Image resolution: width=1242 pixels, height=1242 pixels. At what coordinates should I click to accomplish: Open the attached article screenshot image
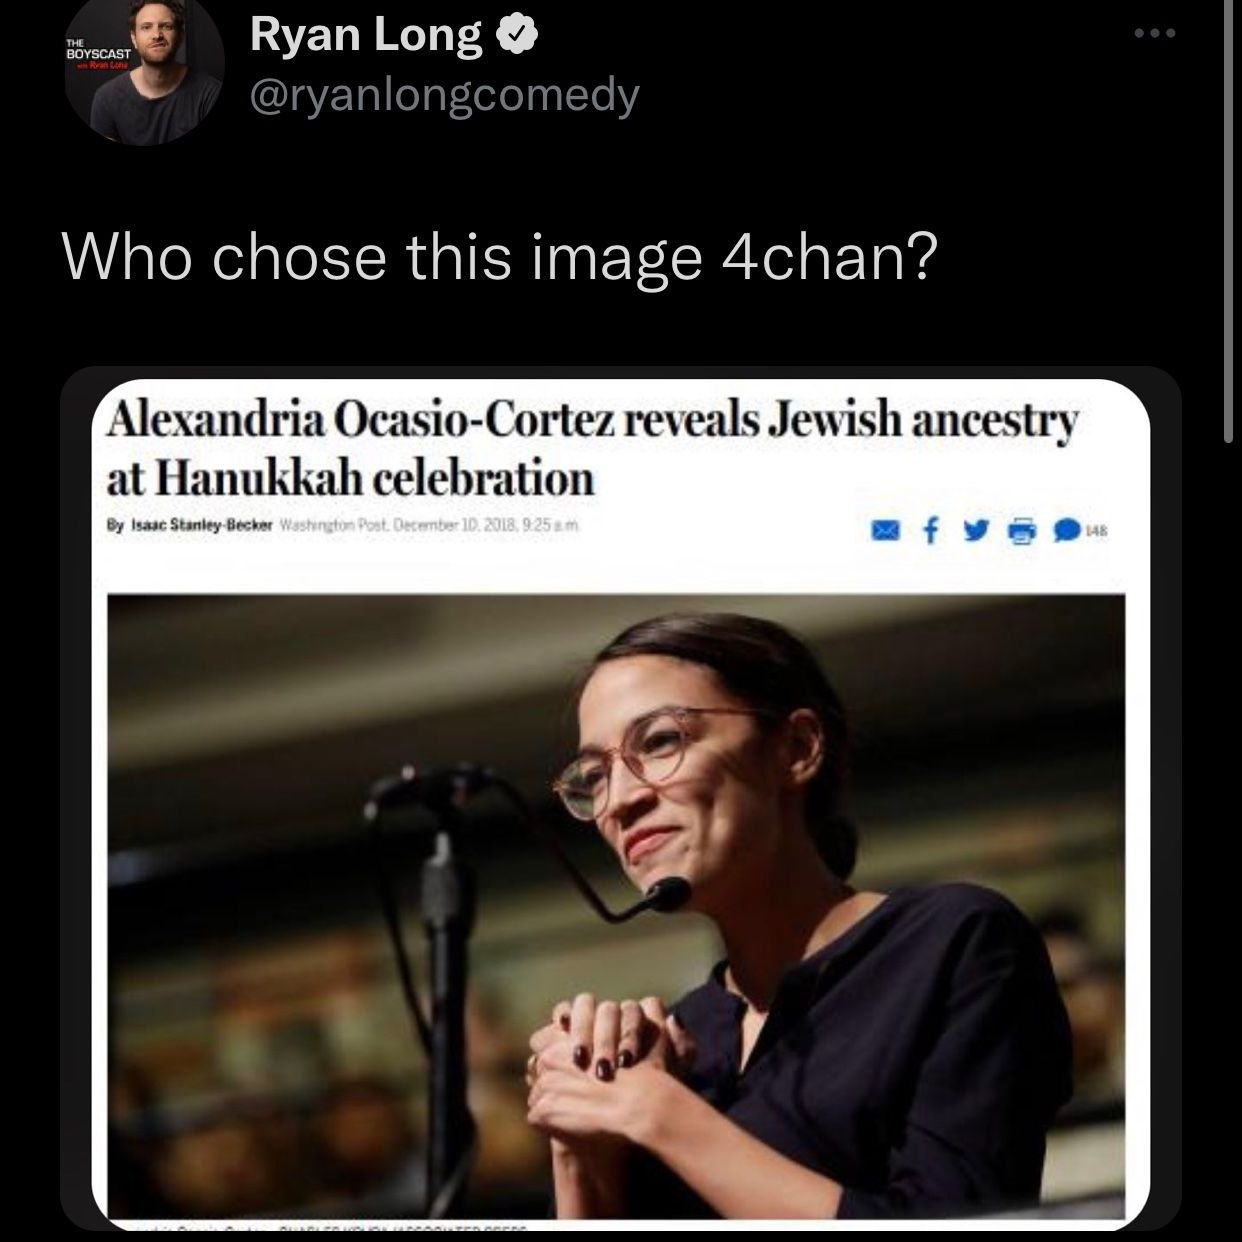[x=621, y=798]
